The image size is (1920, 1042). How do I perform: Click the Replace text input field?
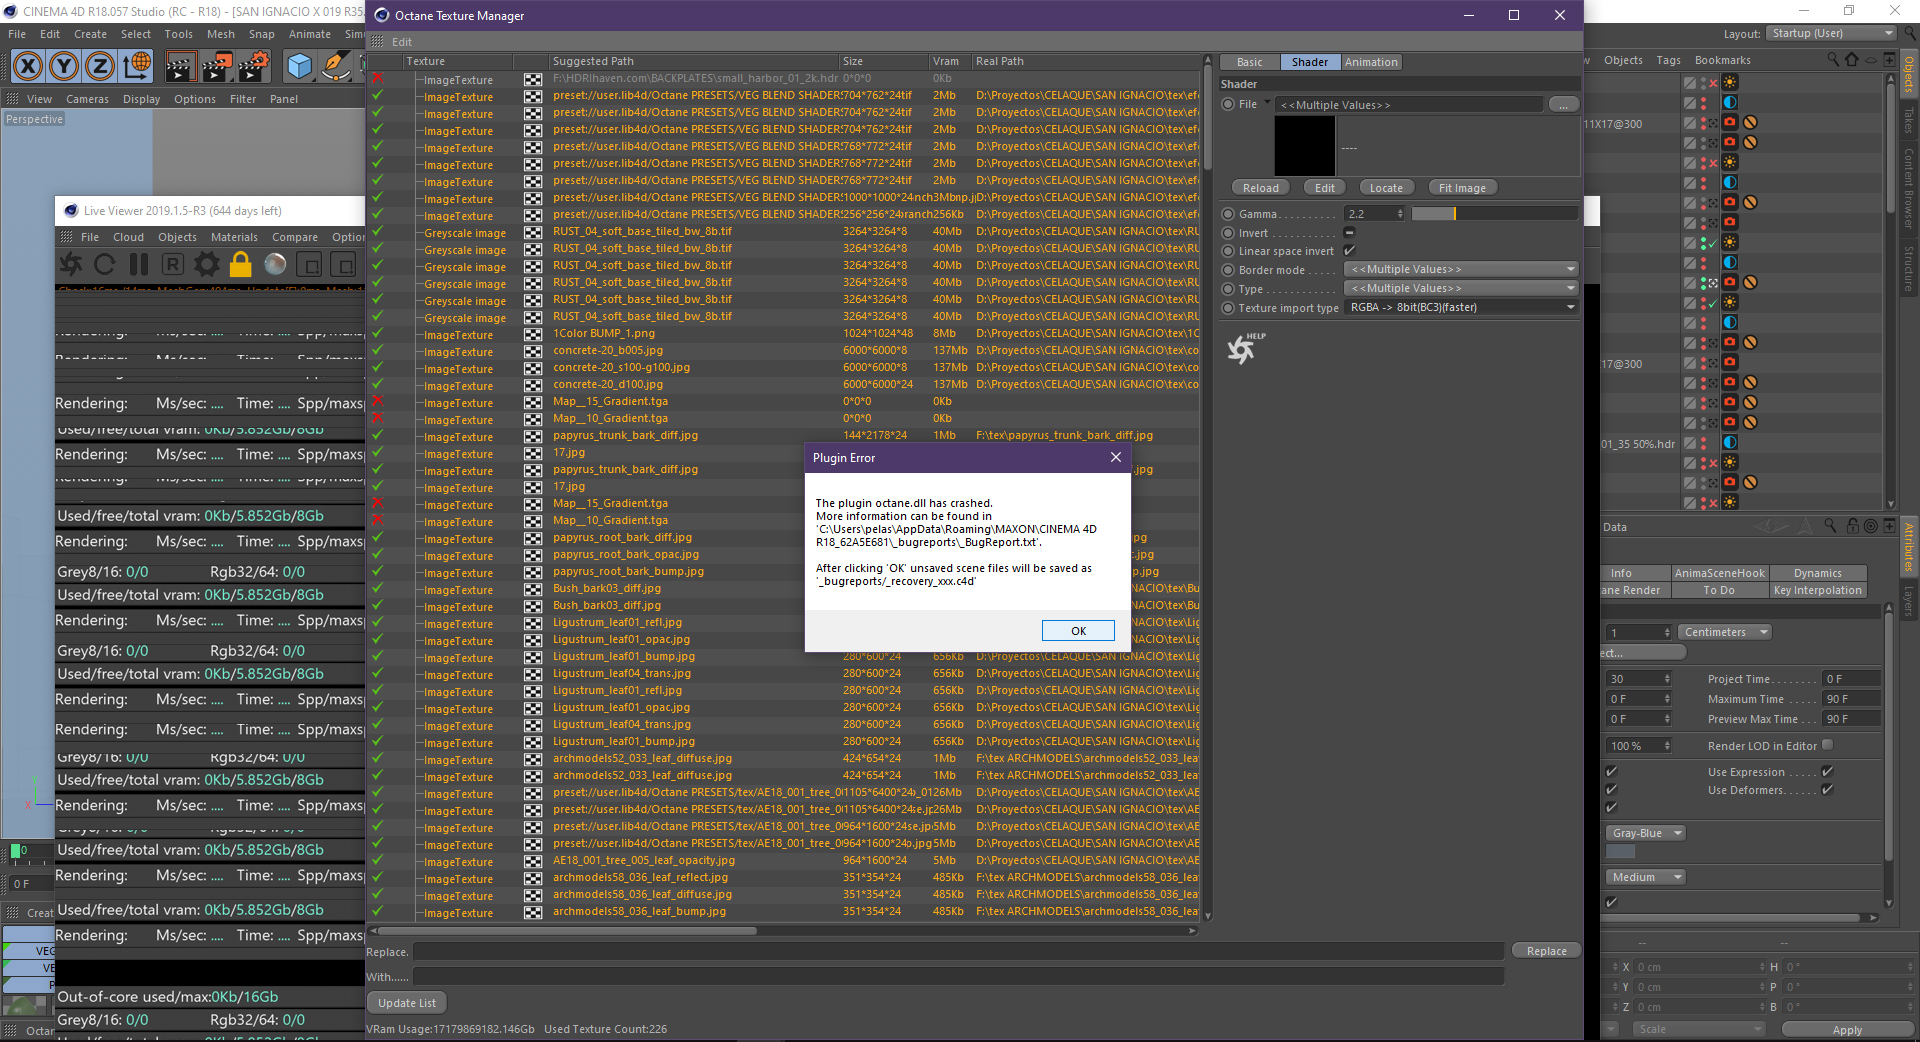coord(959,952)
